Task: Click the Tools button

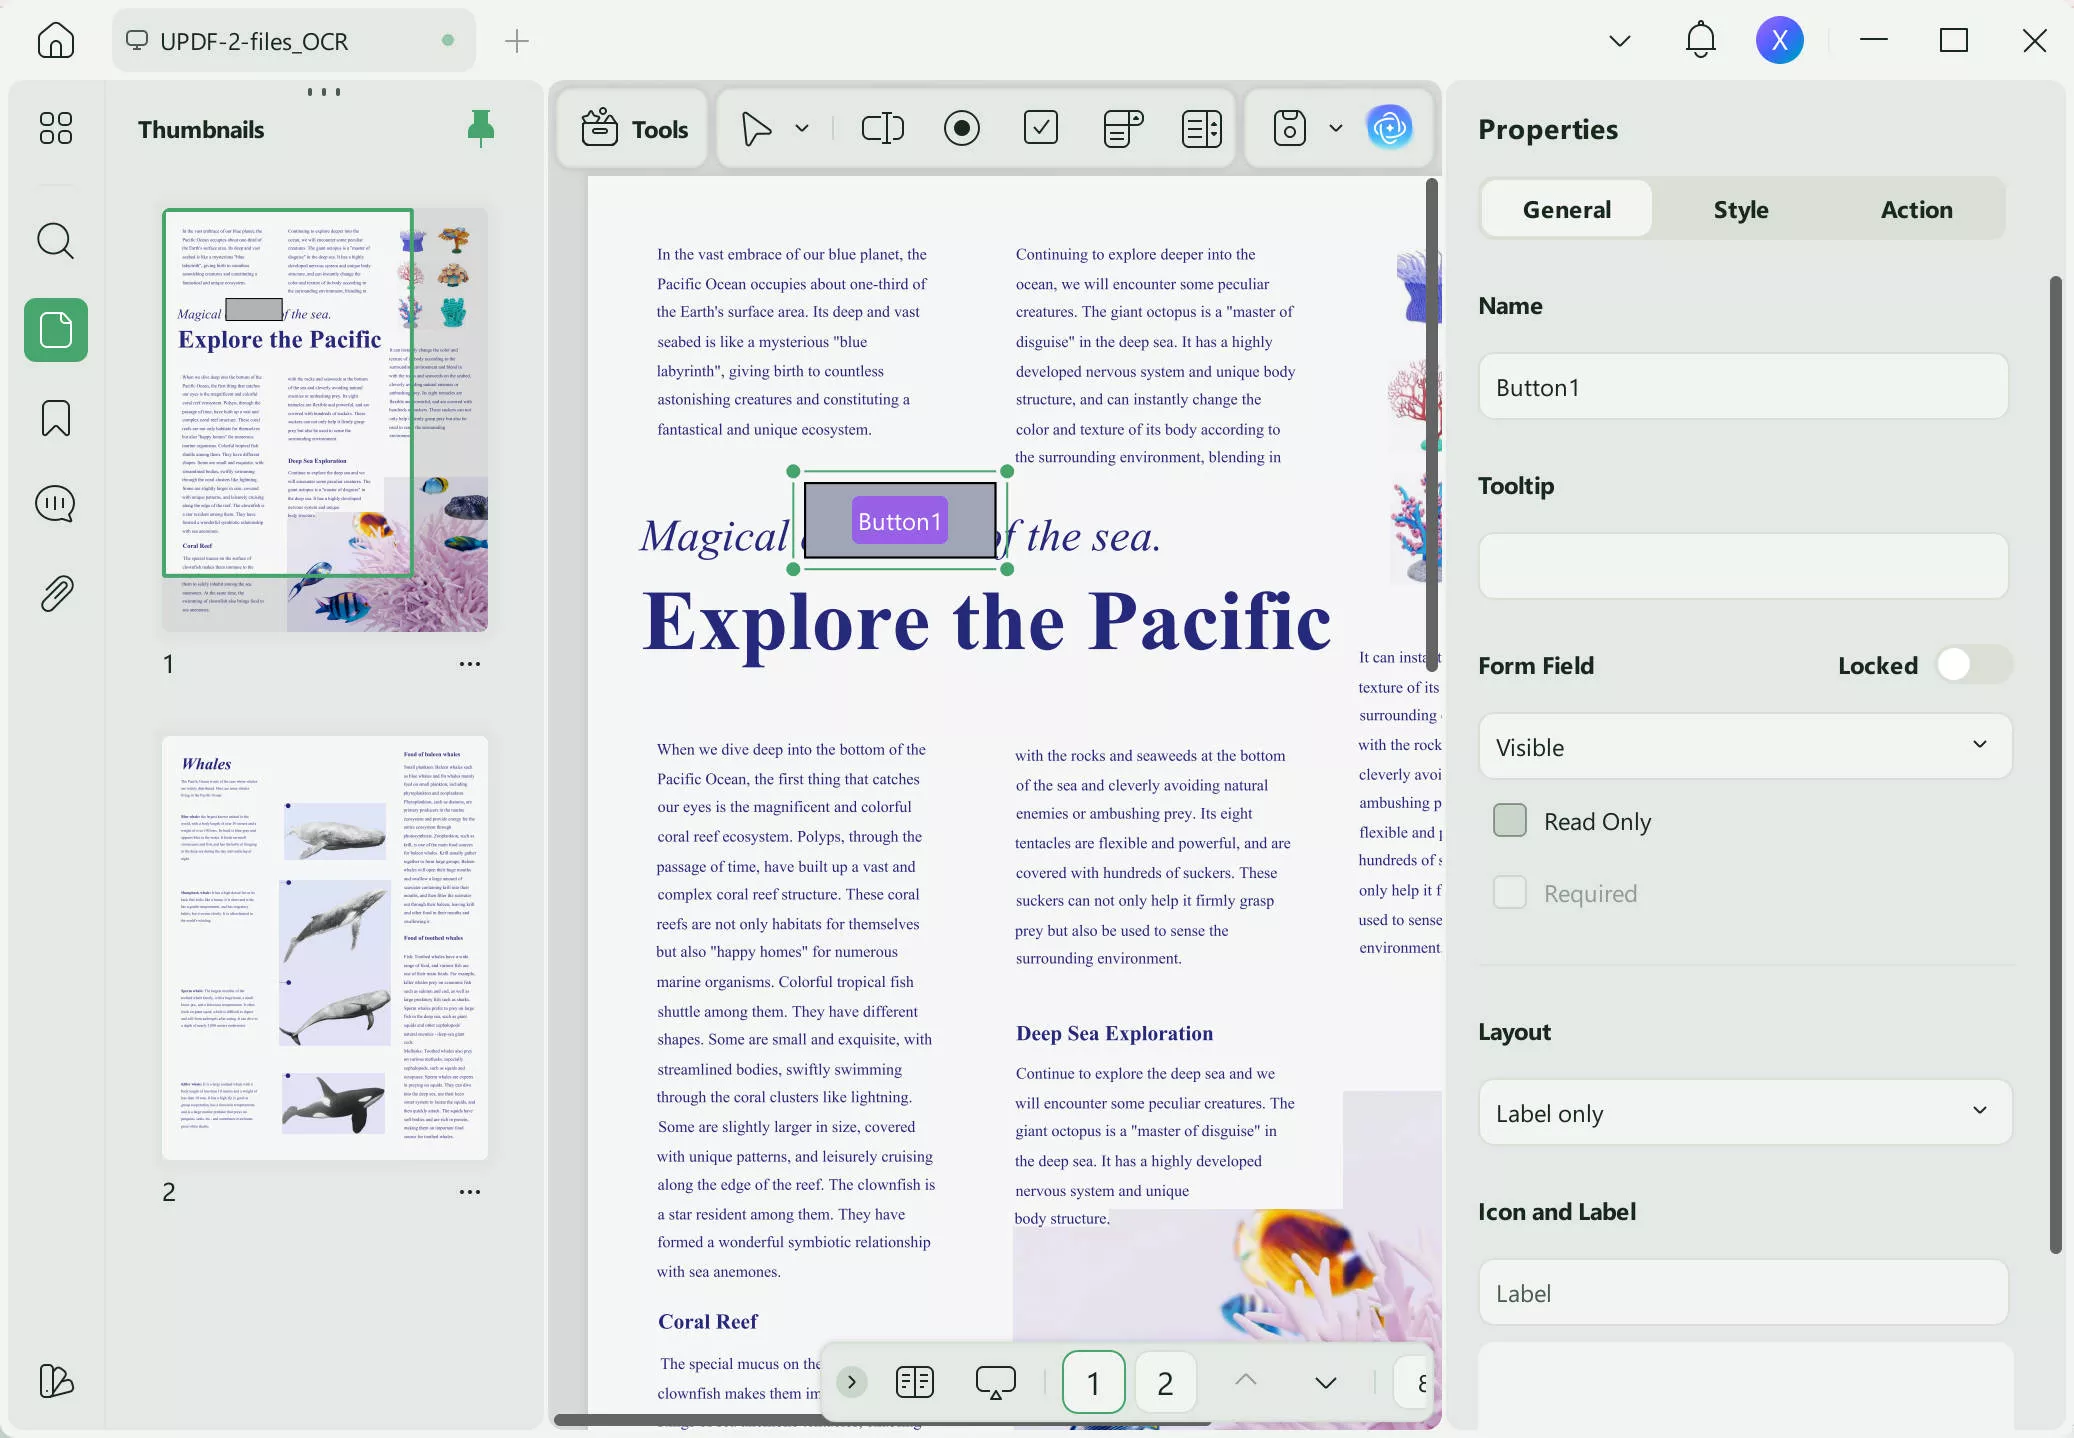Action: tap(635, 129)
